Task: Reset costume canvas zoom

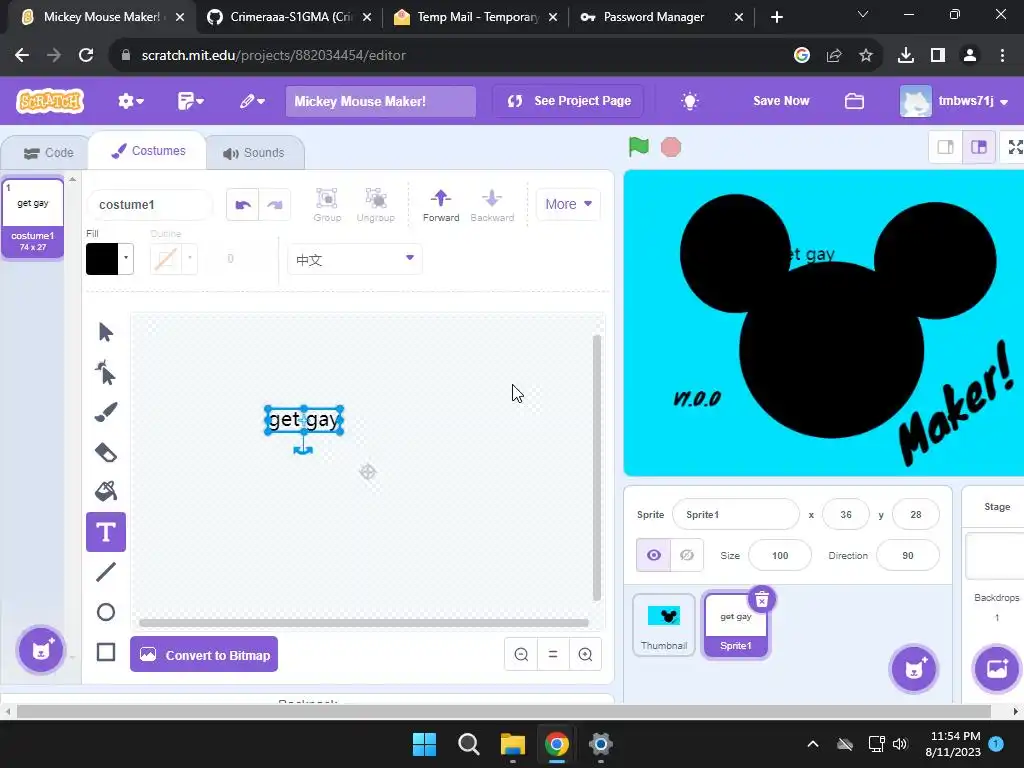Action: coord(552,654)
